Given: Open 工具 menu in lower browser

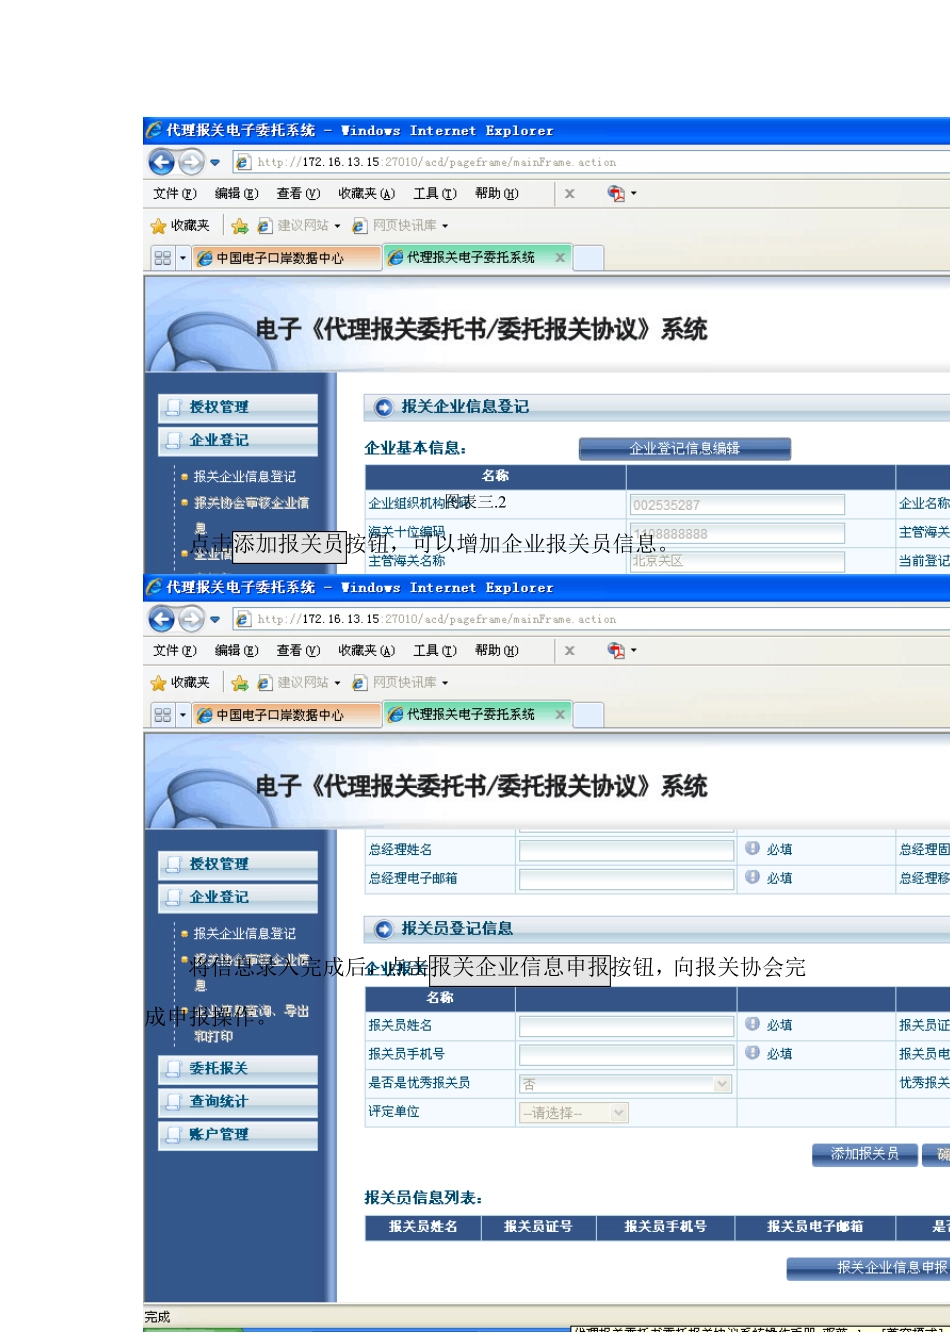Looking at the screenshot, I should tap(435, 650).
